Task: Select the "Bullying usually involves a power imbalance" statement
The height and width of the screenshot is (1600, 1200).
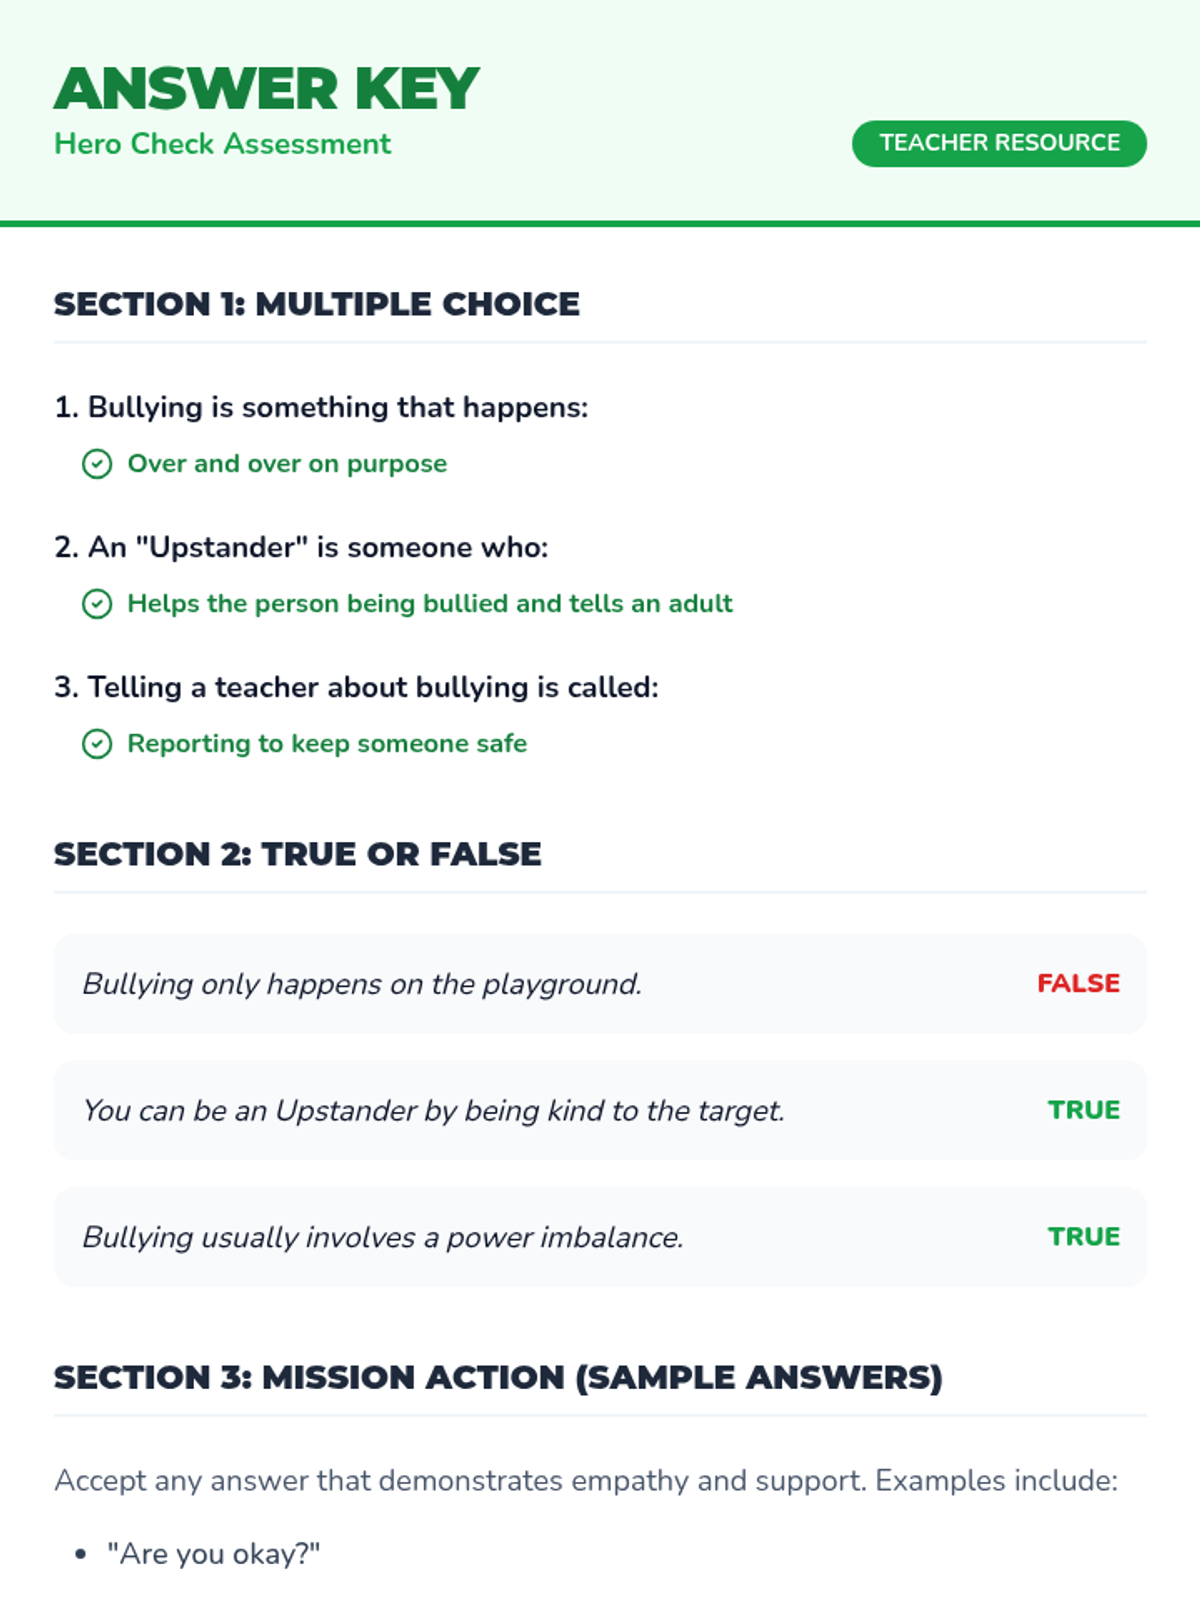Action: (x=383, y=1238)
